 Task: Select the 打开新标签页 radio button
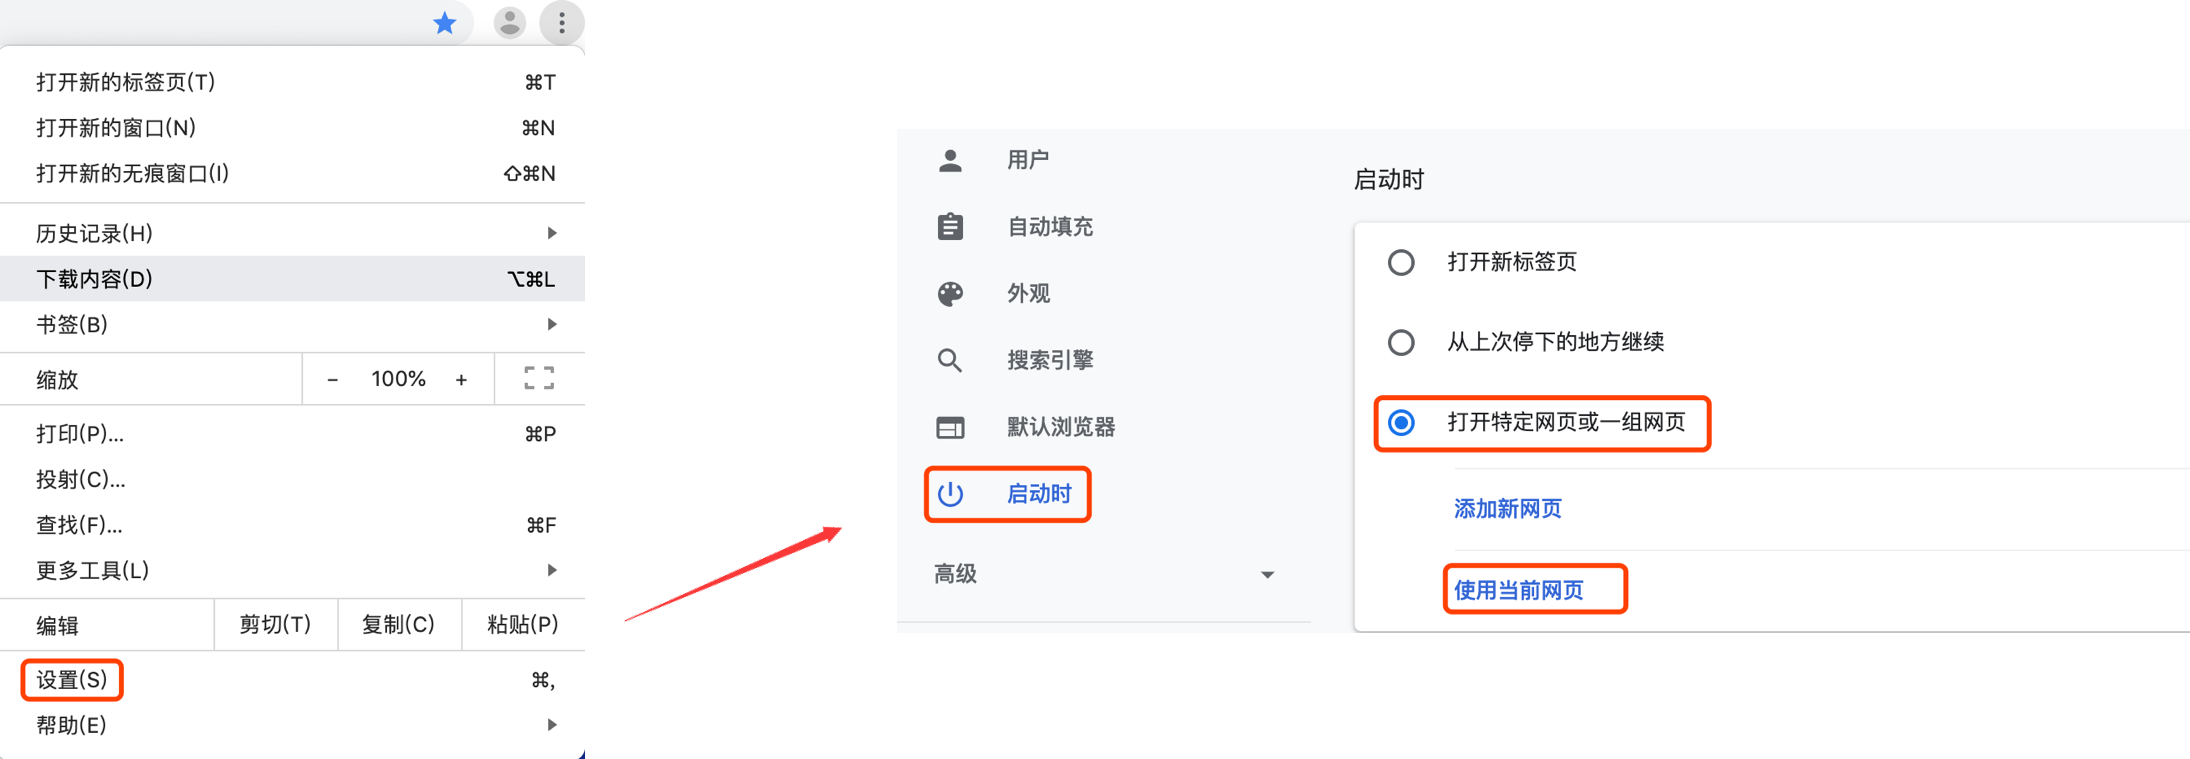point(1401,262)
